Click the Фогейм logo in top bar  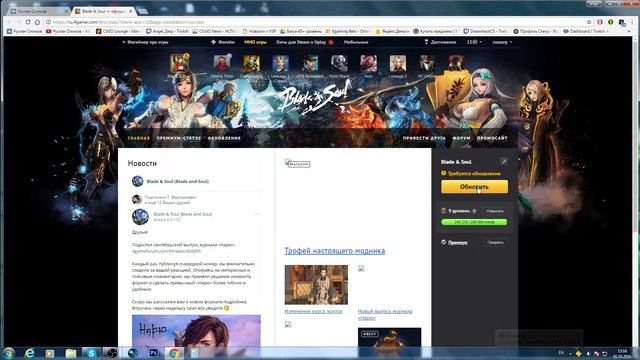(x=223, y=42)
